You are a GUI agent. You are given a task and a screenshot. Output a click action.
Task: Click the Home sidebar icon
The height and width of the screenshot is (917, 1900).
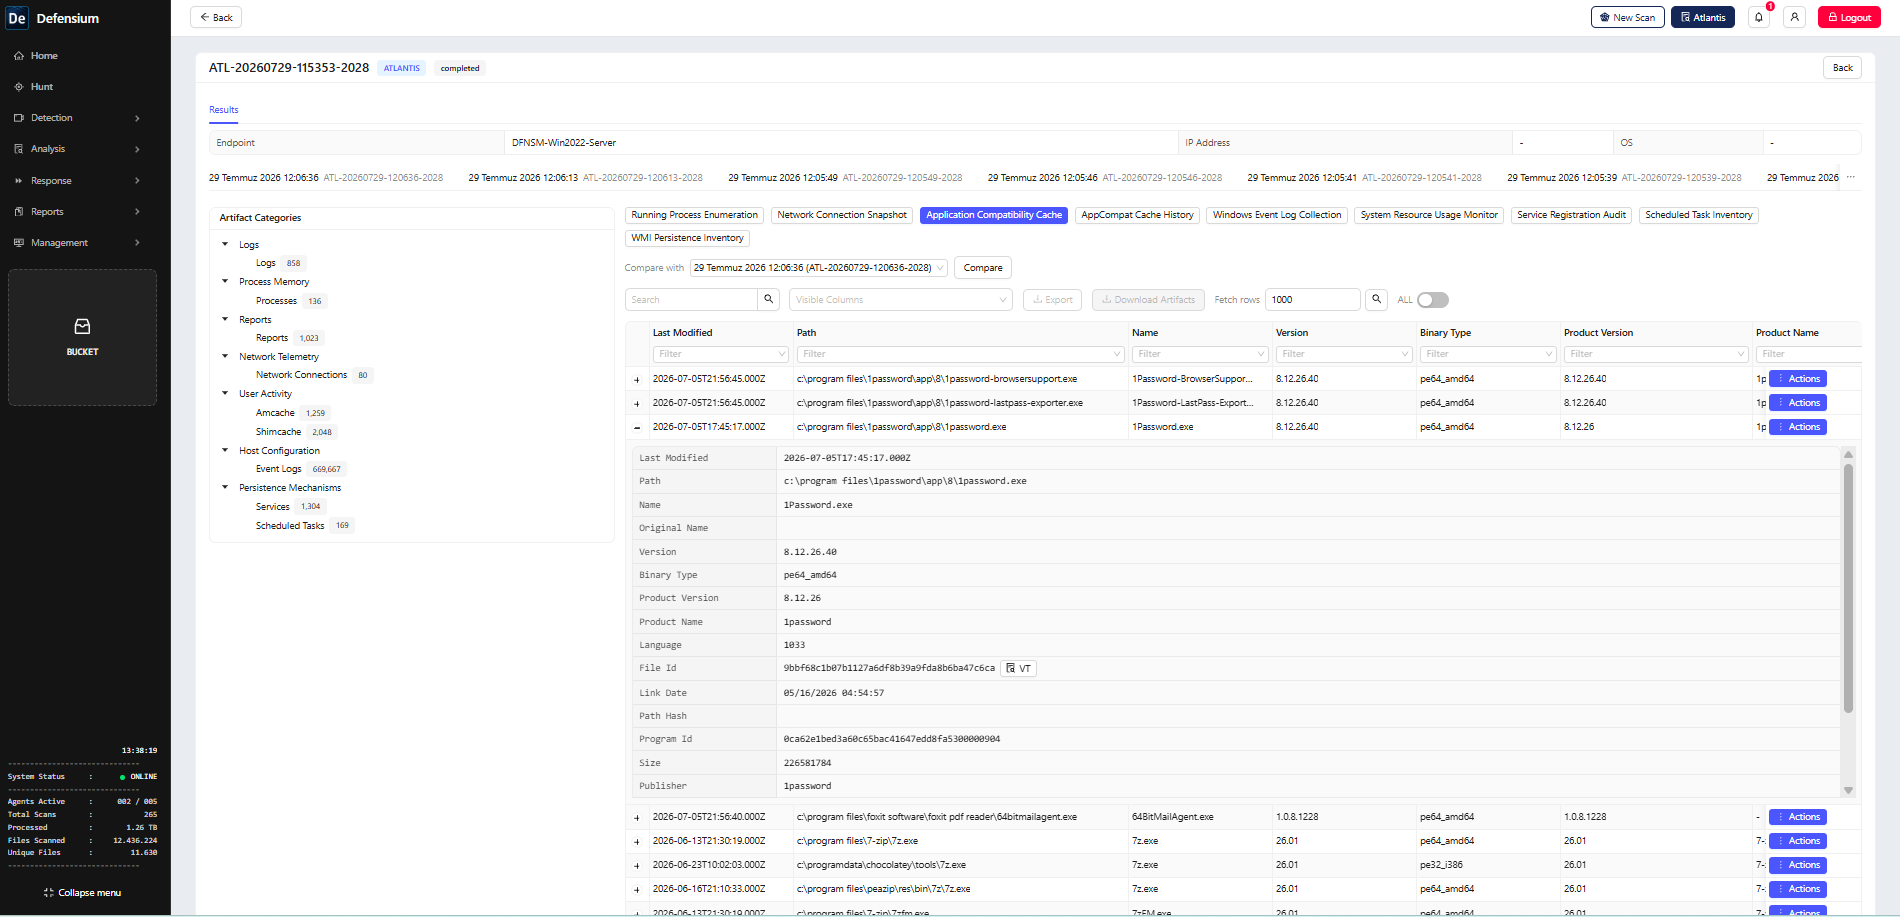(19, 56)
